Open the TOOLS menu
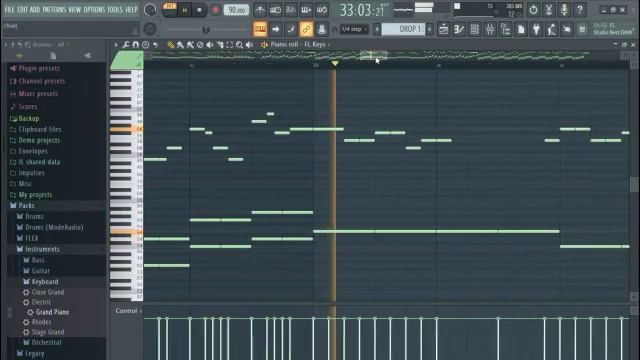Screen dimensions: 640x360 [115, 9]
